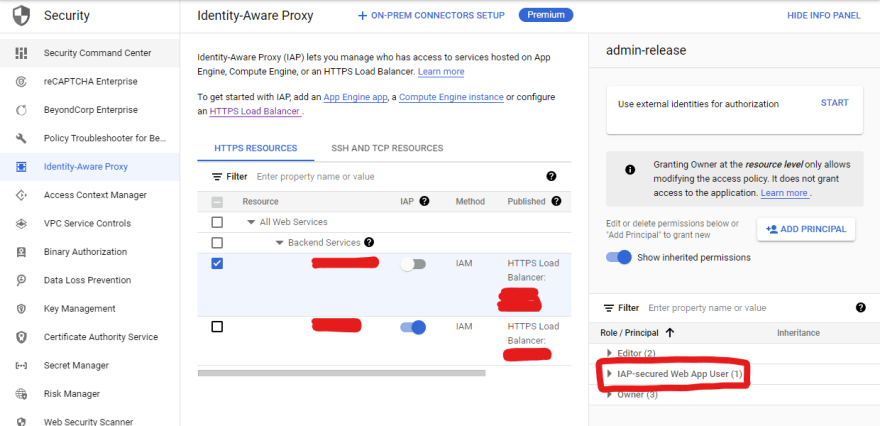Enable IAP toggle on the first backend service
Viewport: 880px width, 426px height.
pyautogui.click(x=413, y=264)
